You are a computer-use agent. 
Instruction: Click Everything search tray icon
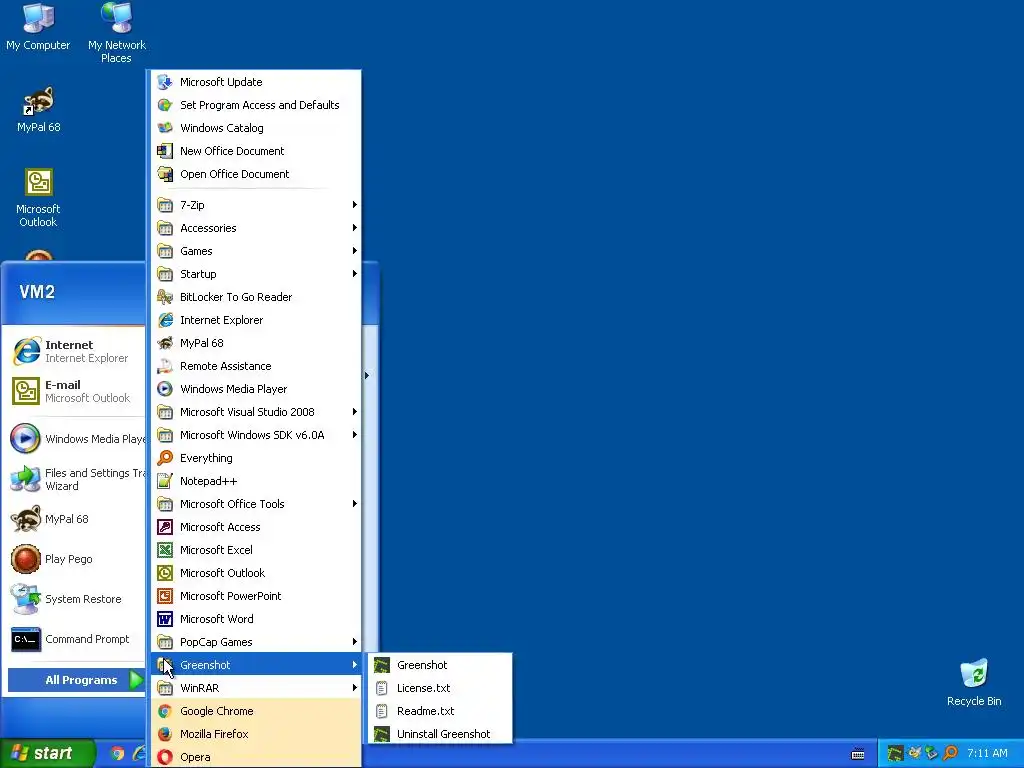(951, 754)
